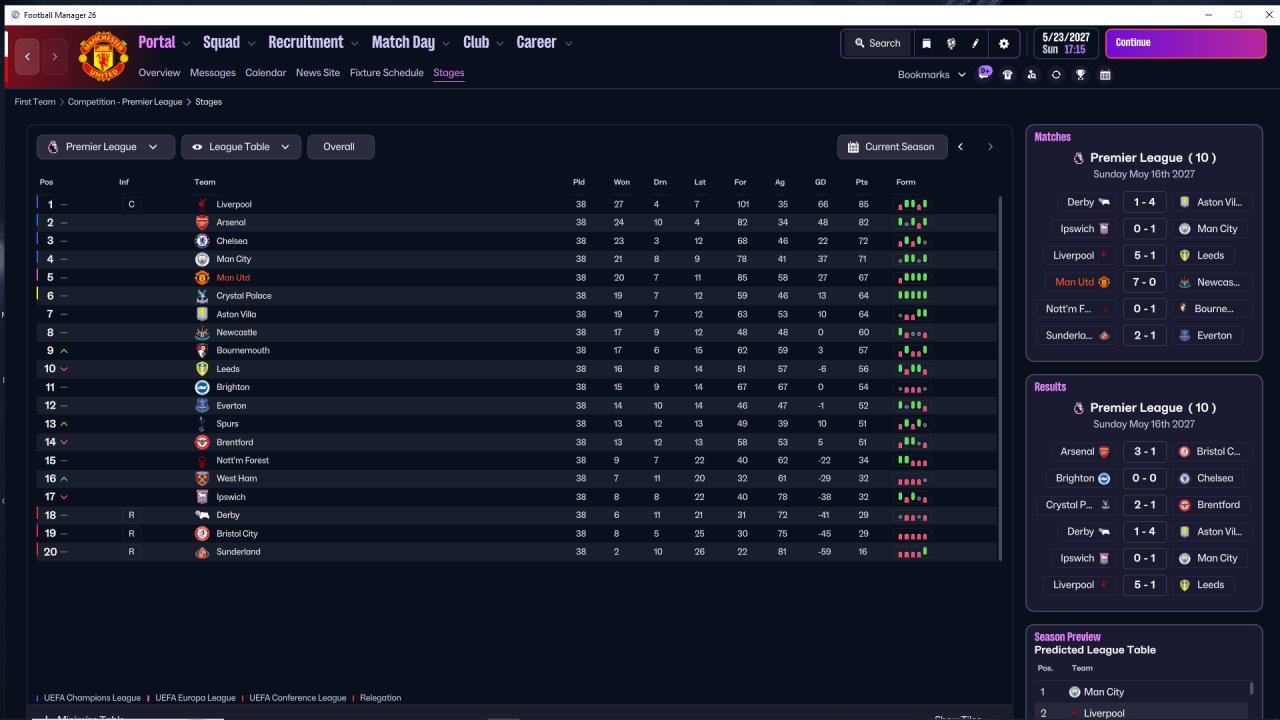Click the Inf column 'C' badge for Liverpool
This screenshot has height=720, width=1280.
(x=130, y=204)
